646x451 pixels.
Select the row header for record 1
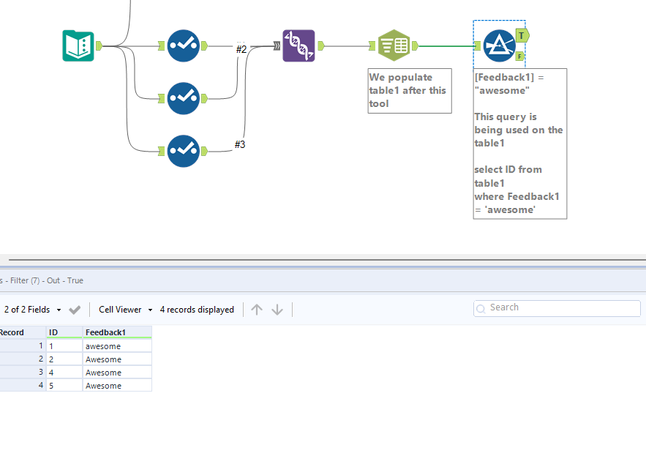click(x=23, y=346)
